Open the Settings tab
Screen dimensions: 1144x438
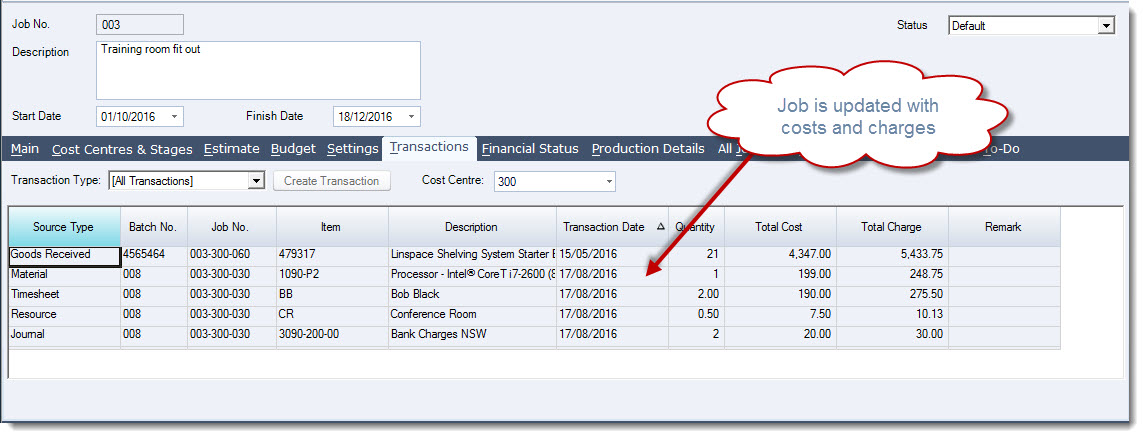coord(352,149)
